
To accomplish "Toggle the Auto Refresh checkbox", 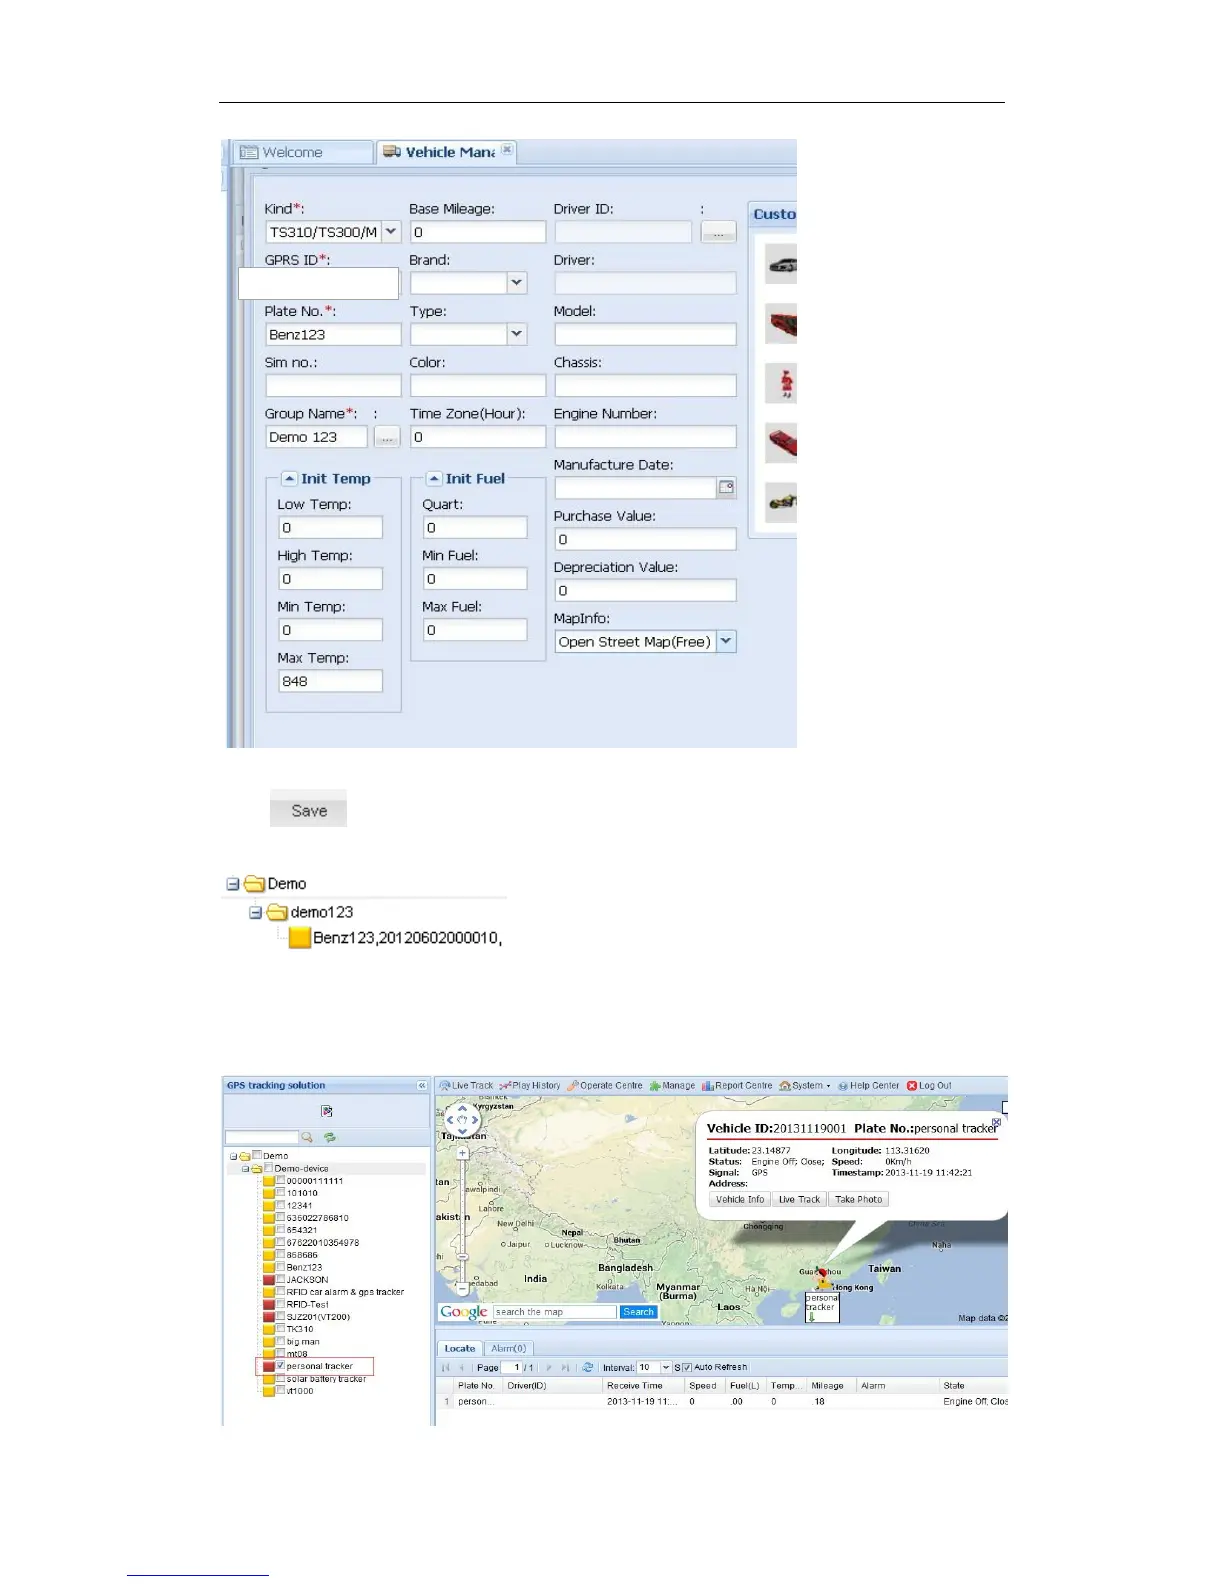I will pyautogui.click(x=687, y=1367).
